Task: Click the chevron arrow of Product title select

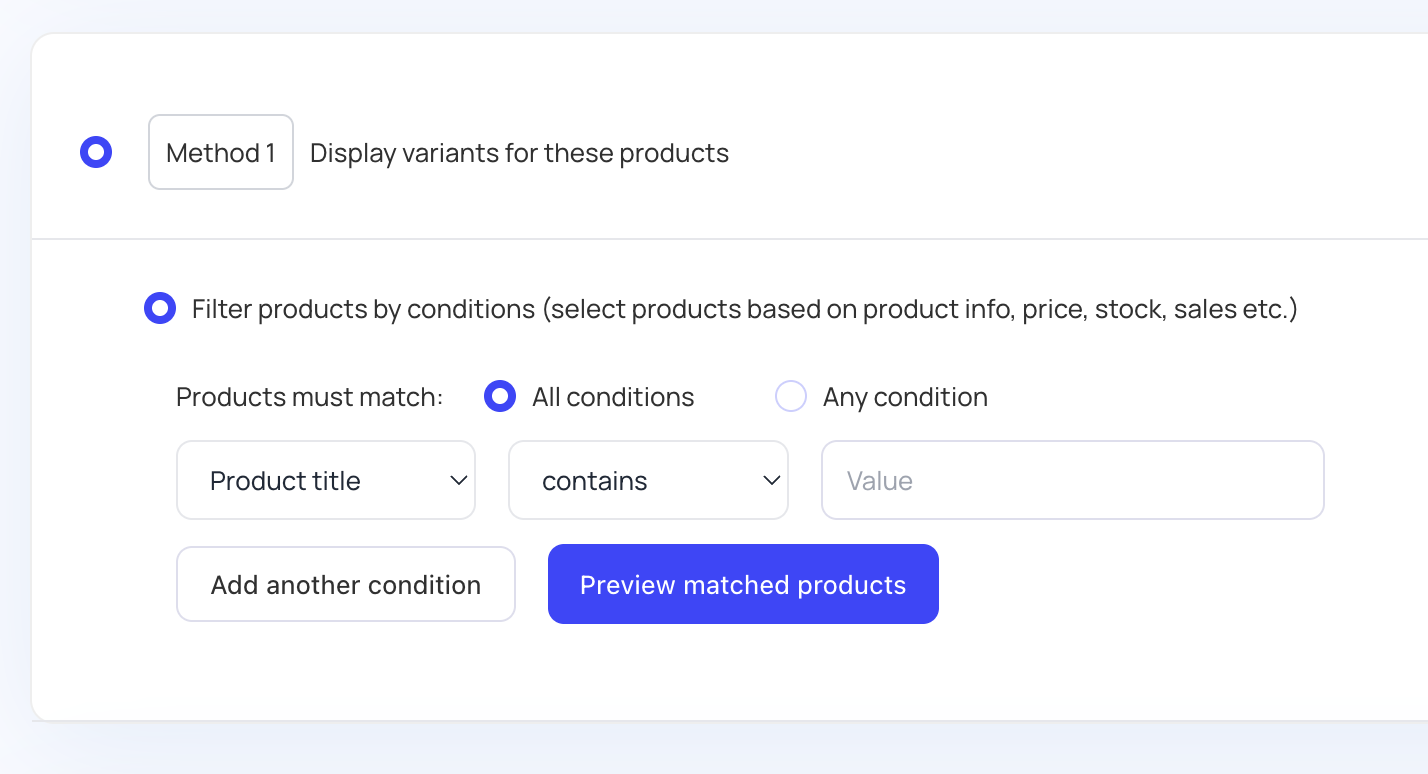Action: 459,481
